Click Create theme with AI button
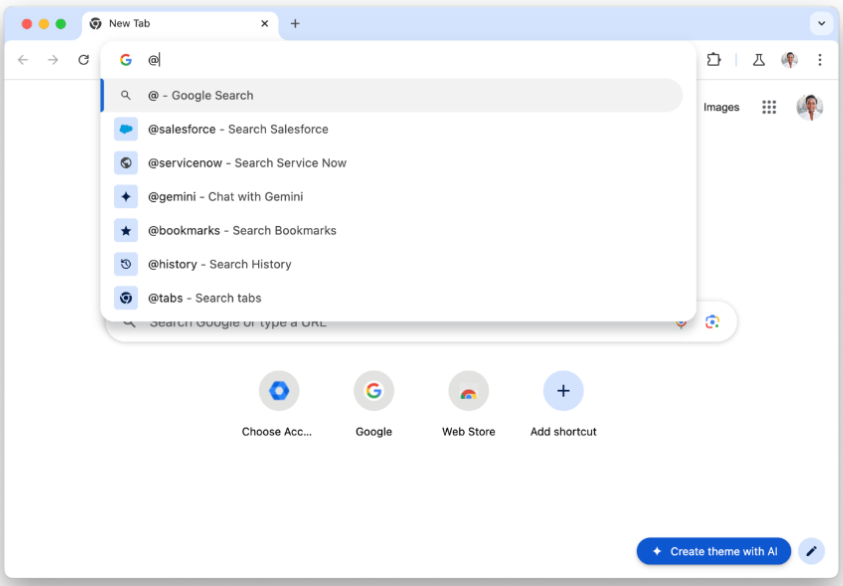843x586 pixels. (713, 551)
